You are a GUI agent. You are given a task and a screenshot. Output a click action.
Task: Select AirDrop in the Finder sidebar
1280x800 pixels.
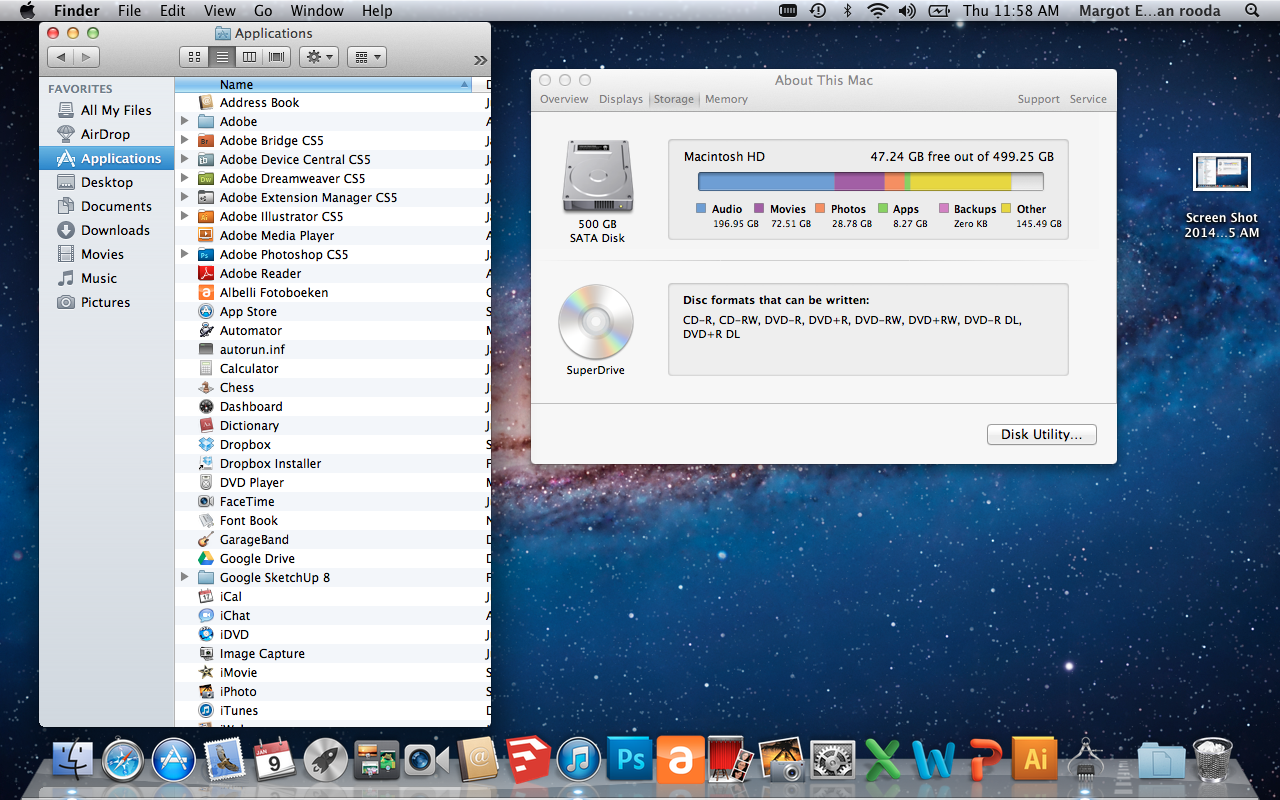click(105, 134)
